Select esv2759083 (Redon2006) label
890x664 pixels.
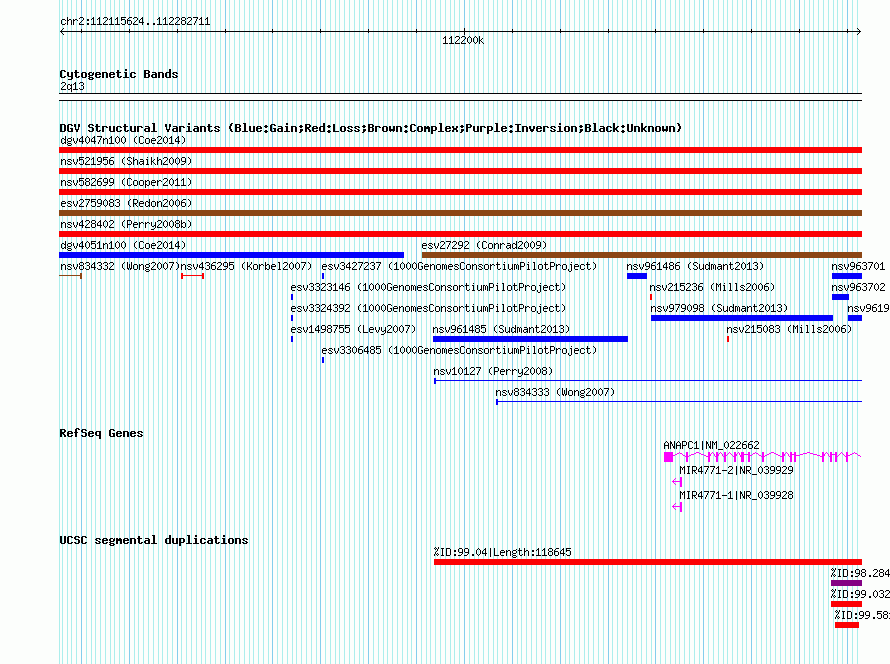pos(126,203)
